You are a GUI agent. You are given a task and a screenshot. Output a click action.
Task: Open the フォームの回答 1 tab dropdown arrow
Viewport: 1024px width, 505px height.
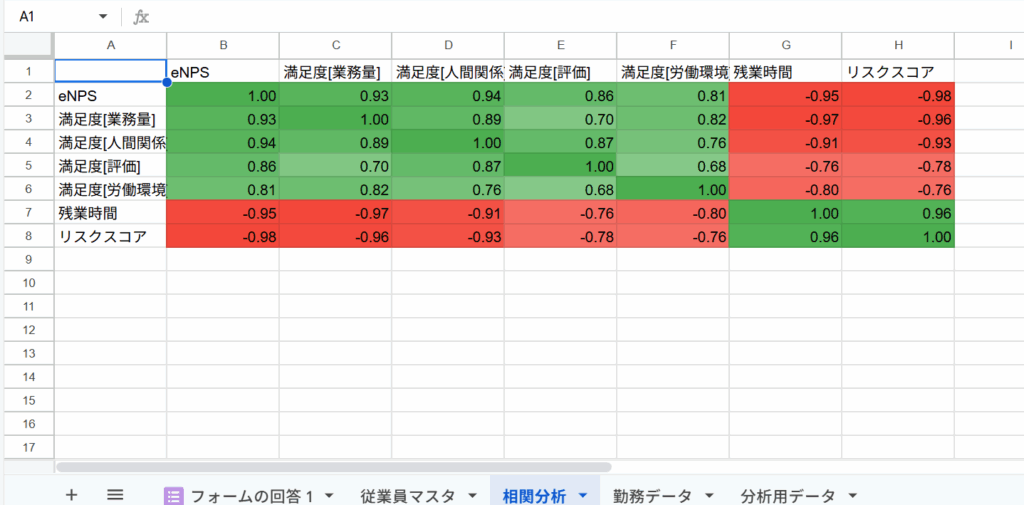tap(328, 496)
